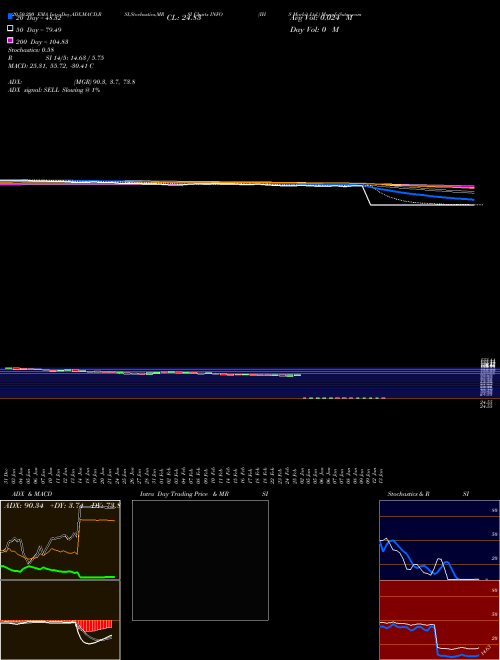The image size is (500, 660).
Task: Select the '20 Day = 48.32' legend text
Action: click(38, 18)
